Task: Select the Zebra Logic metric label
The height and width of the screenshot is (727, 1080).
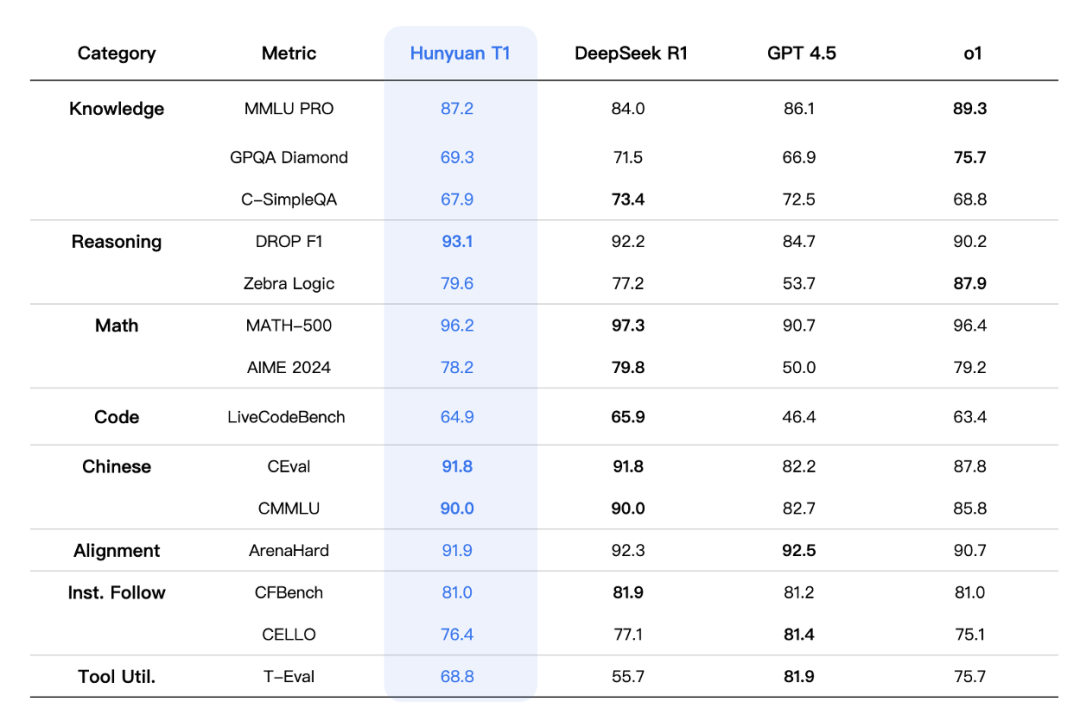Action: [x=289, y=283]
